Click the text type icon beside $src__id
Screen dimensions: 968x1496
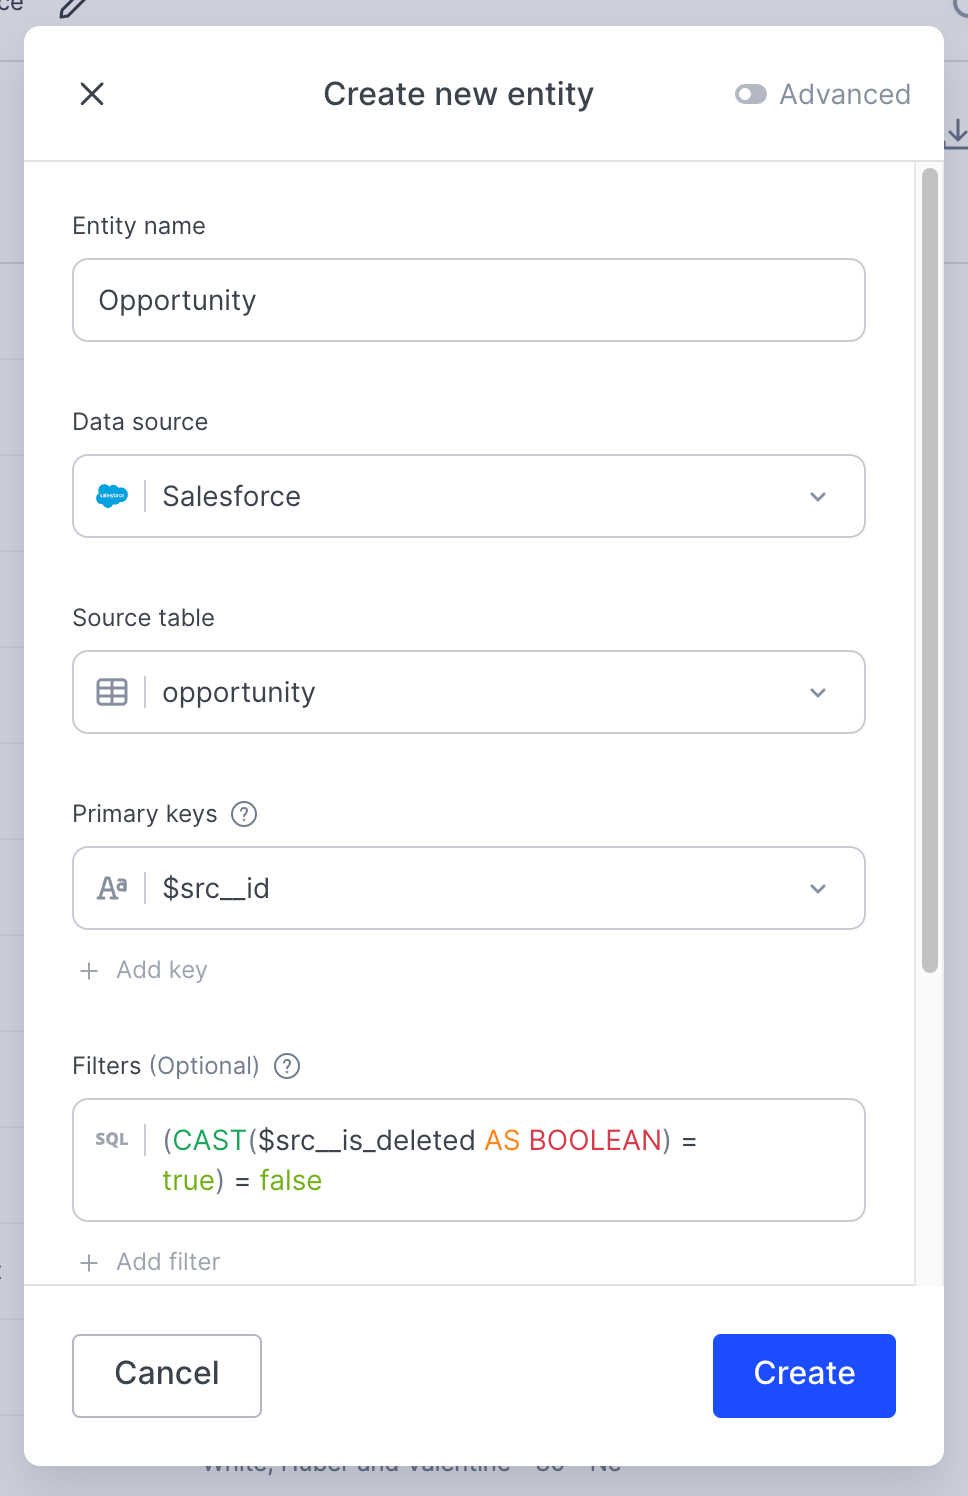(x=112, y=888)
